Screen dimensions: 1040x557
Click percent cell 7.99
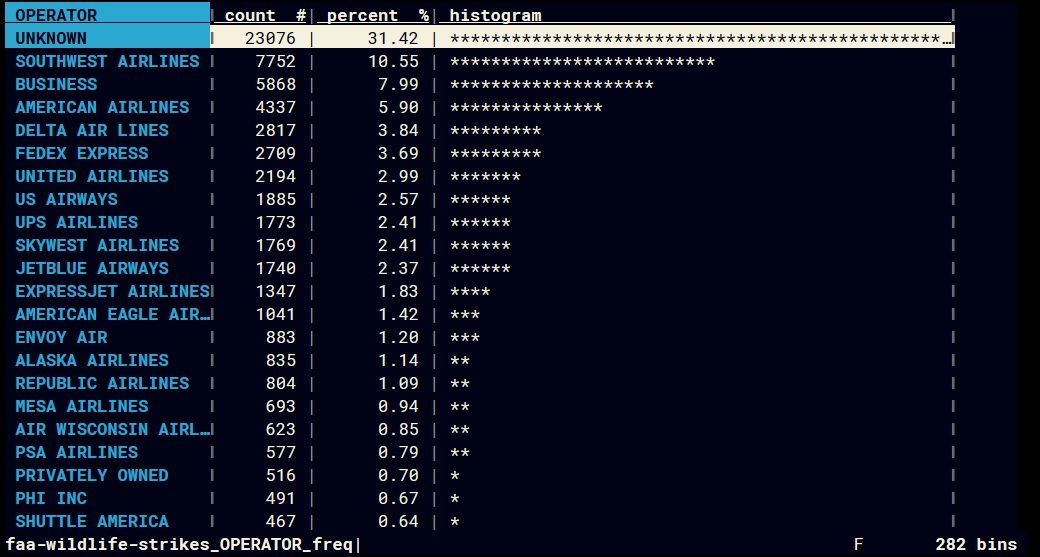399,84
